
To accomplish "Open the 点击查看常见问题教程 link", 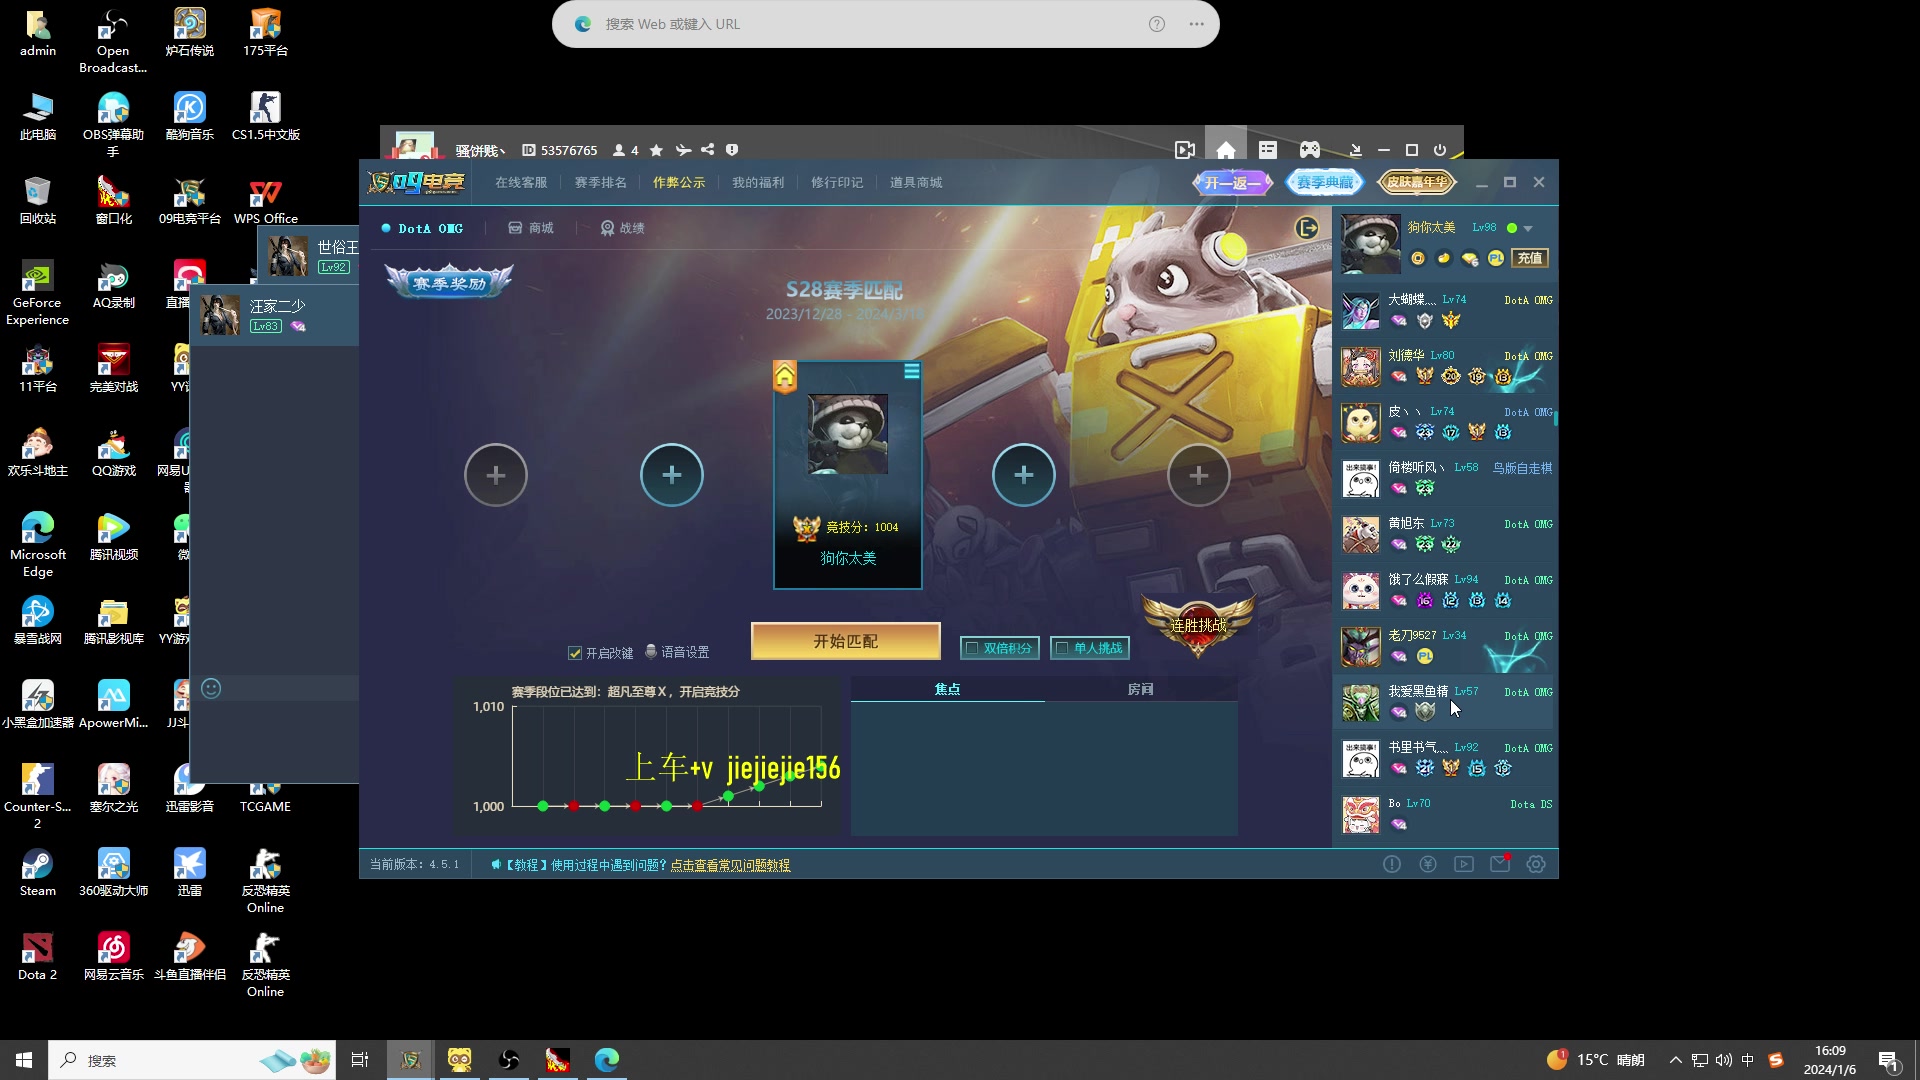I will [730, 865].
